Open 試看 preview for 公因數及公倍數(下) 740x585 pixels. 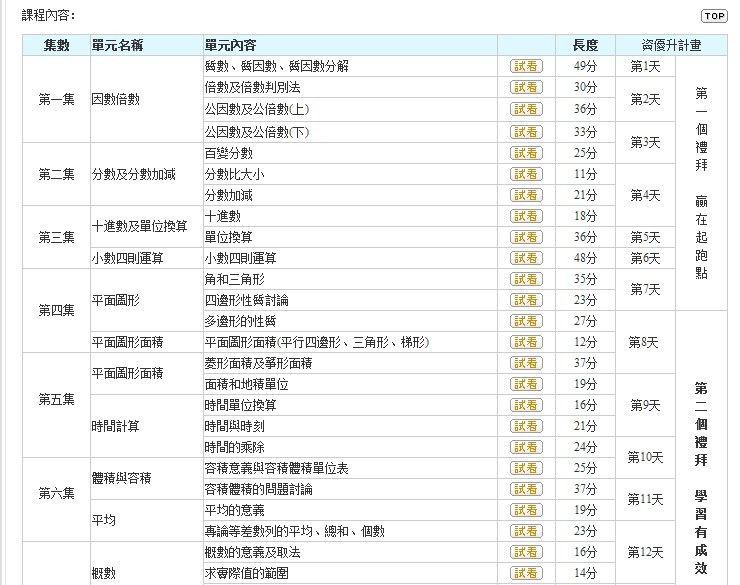[x=526, y=131]
